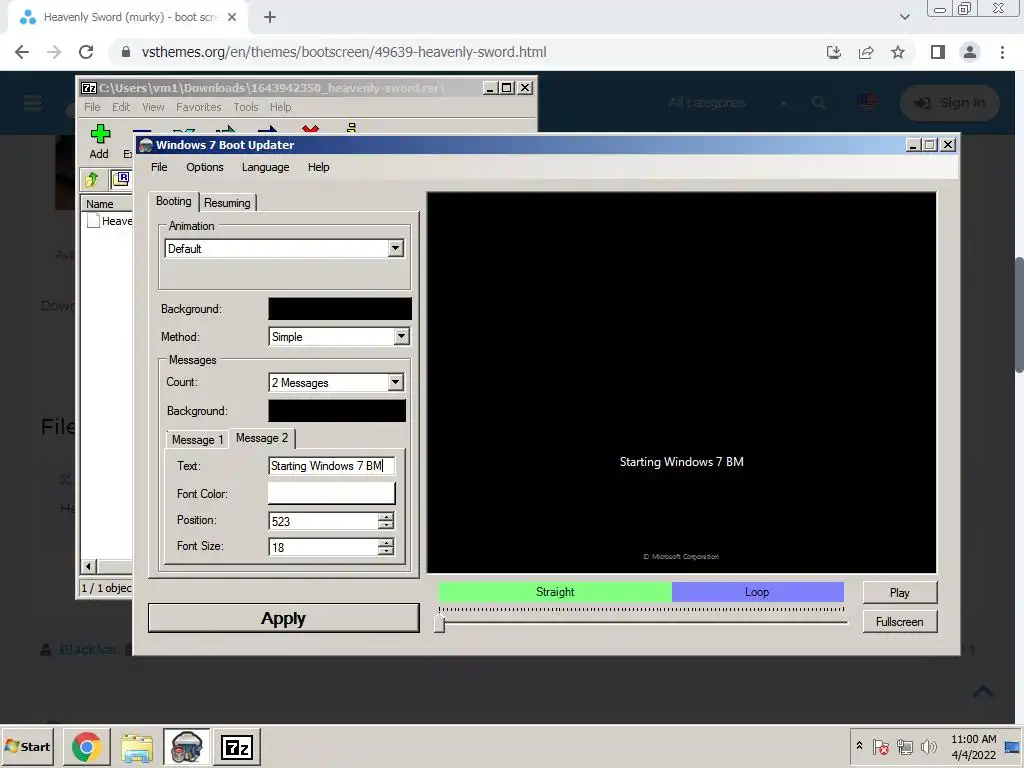Click the Name column header in 7-Zip
1024x768 pixels.
[x=106, y=204]
